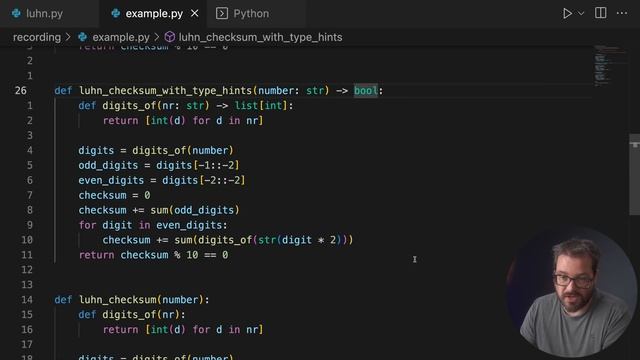Click the recording breadcrumb folder
This screenshot has height=360, width=640.
click(37, 37)
